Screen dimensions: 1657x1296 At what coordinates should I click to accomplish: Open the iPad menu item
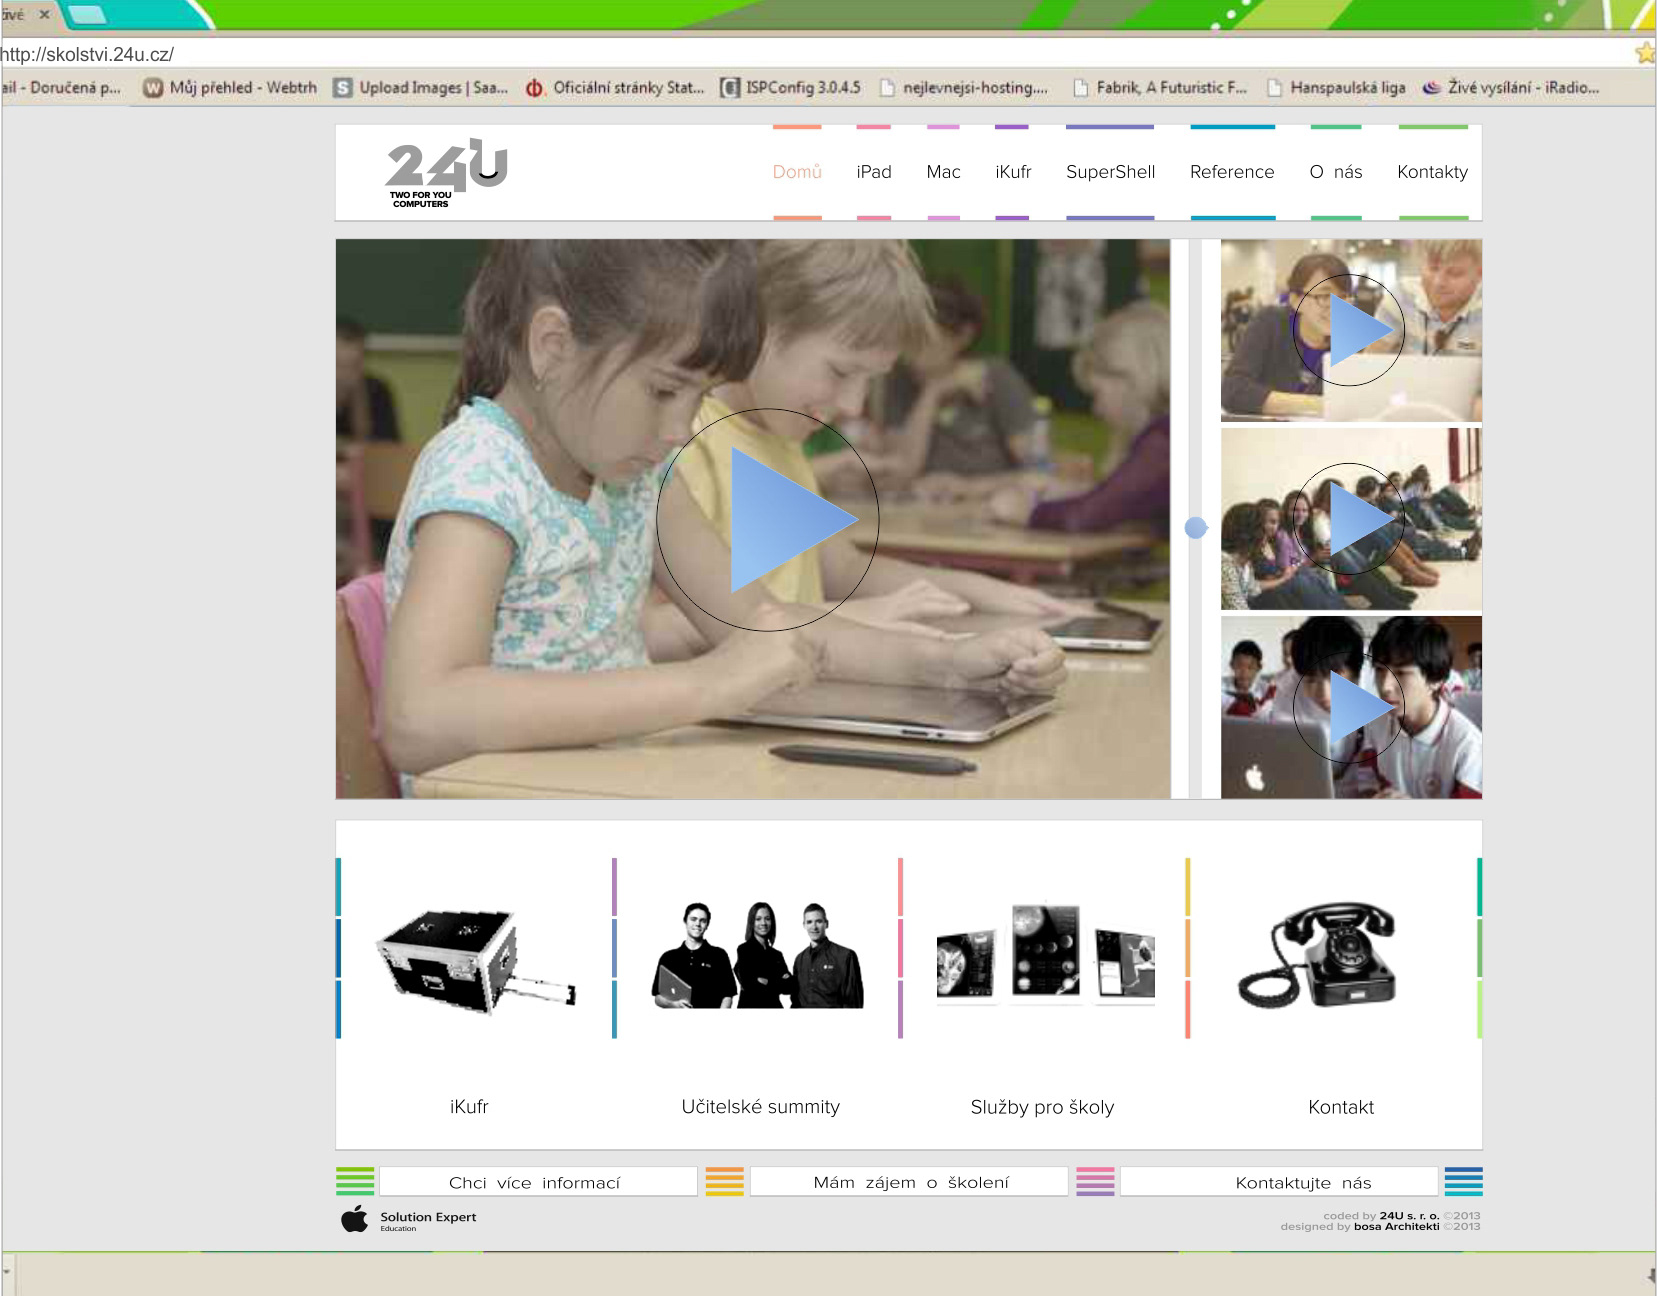tap(874, 172)
